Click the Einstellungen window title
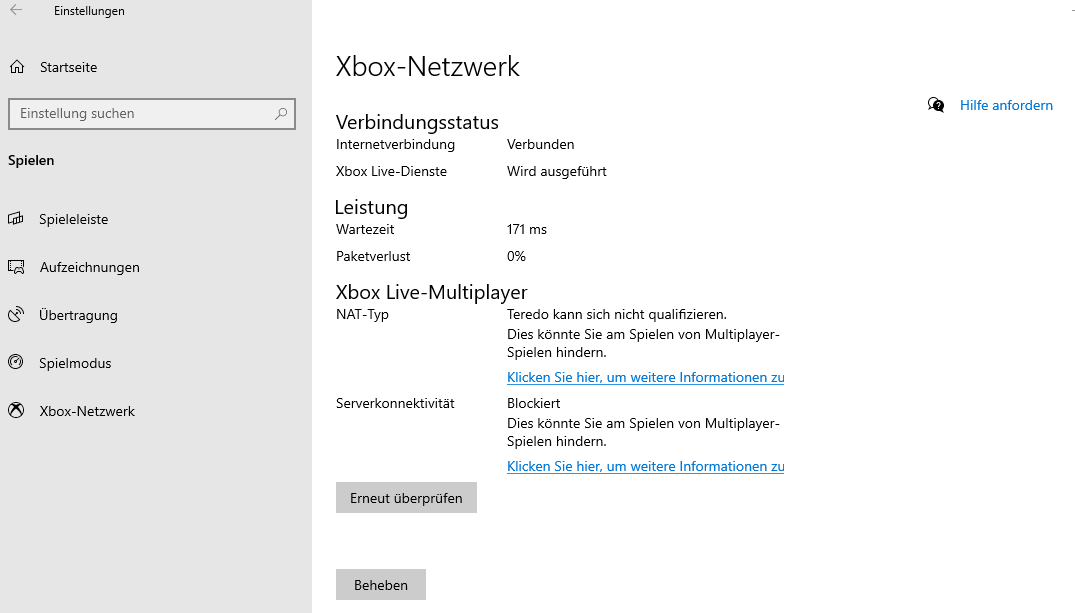Viewport: 1075px width, 613px height. (x=89, y=11)
